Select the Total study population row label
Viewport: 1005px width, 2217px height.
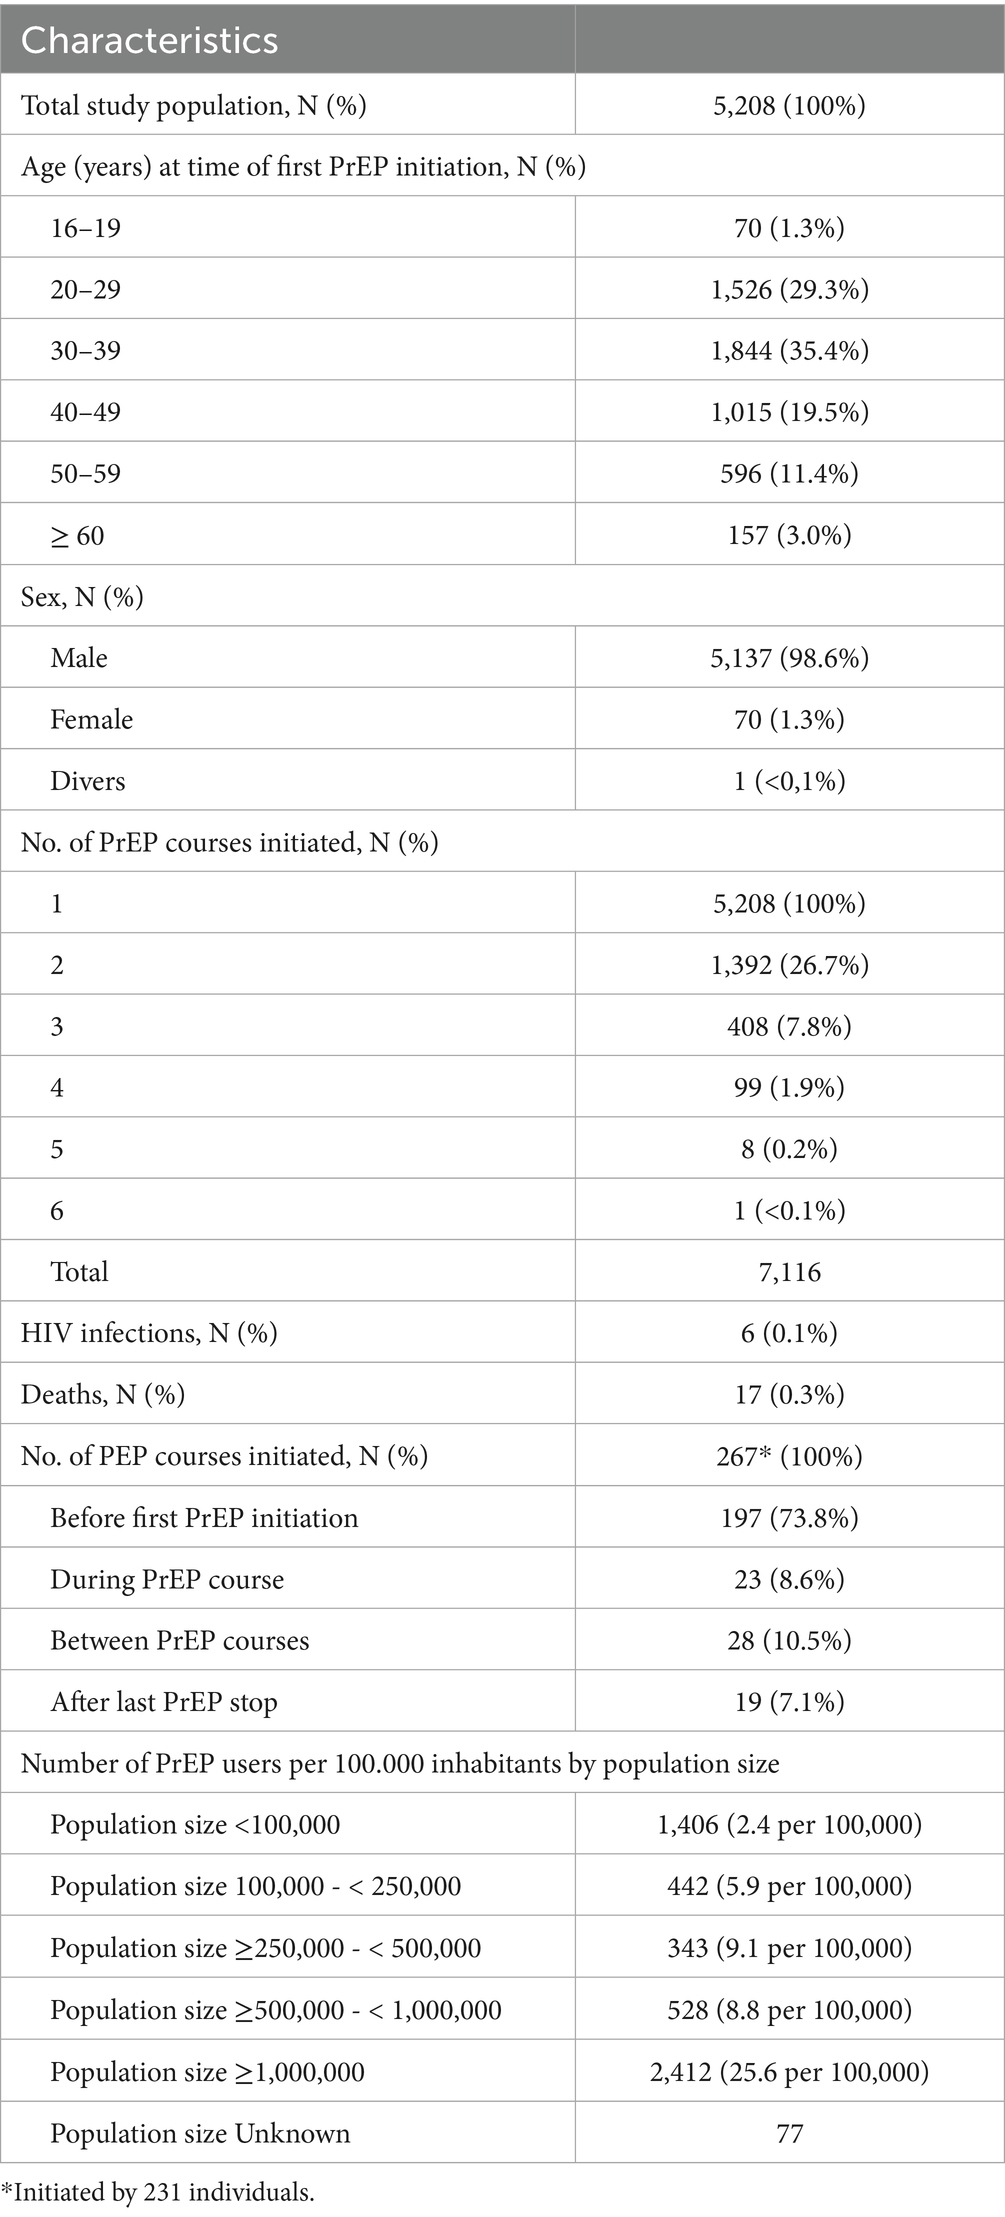click(x=193, y=105)
